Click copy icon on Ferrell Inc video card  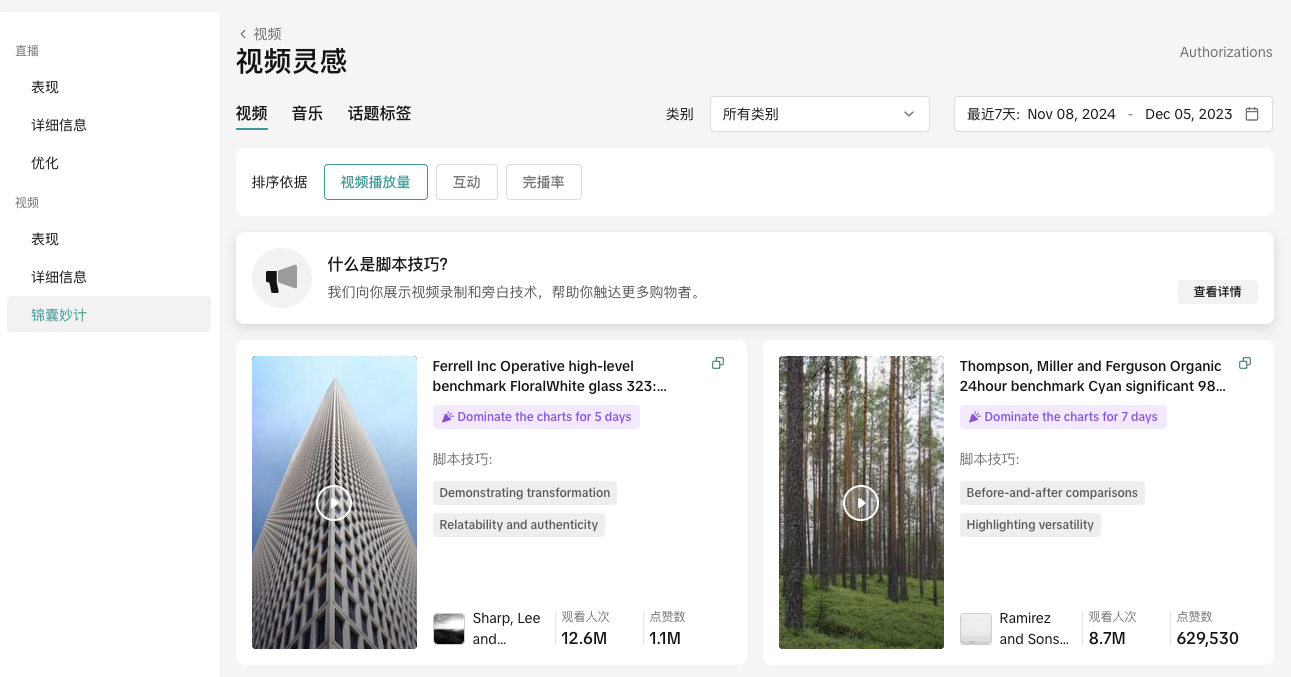point(717,363)
